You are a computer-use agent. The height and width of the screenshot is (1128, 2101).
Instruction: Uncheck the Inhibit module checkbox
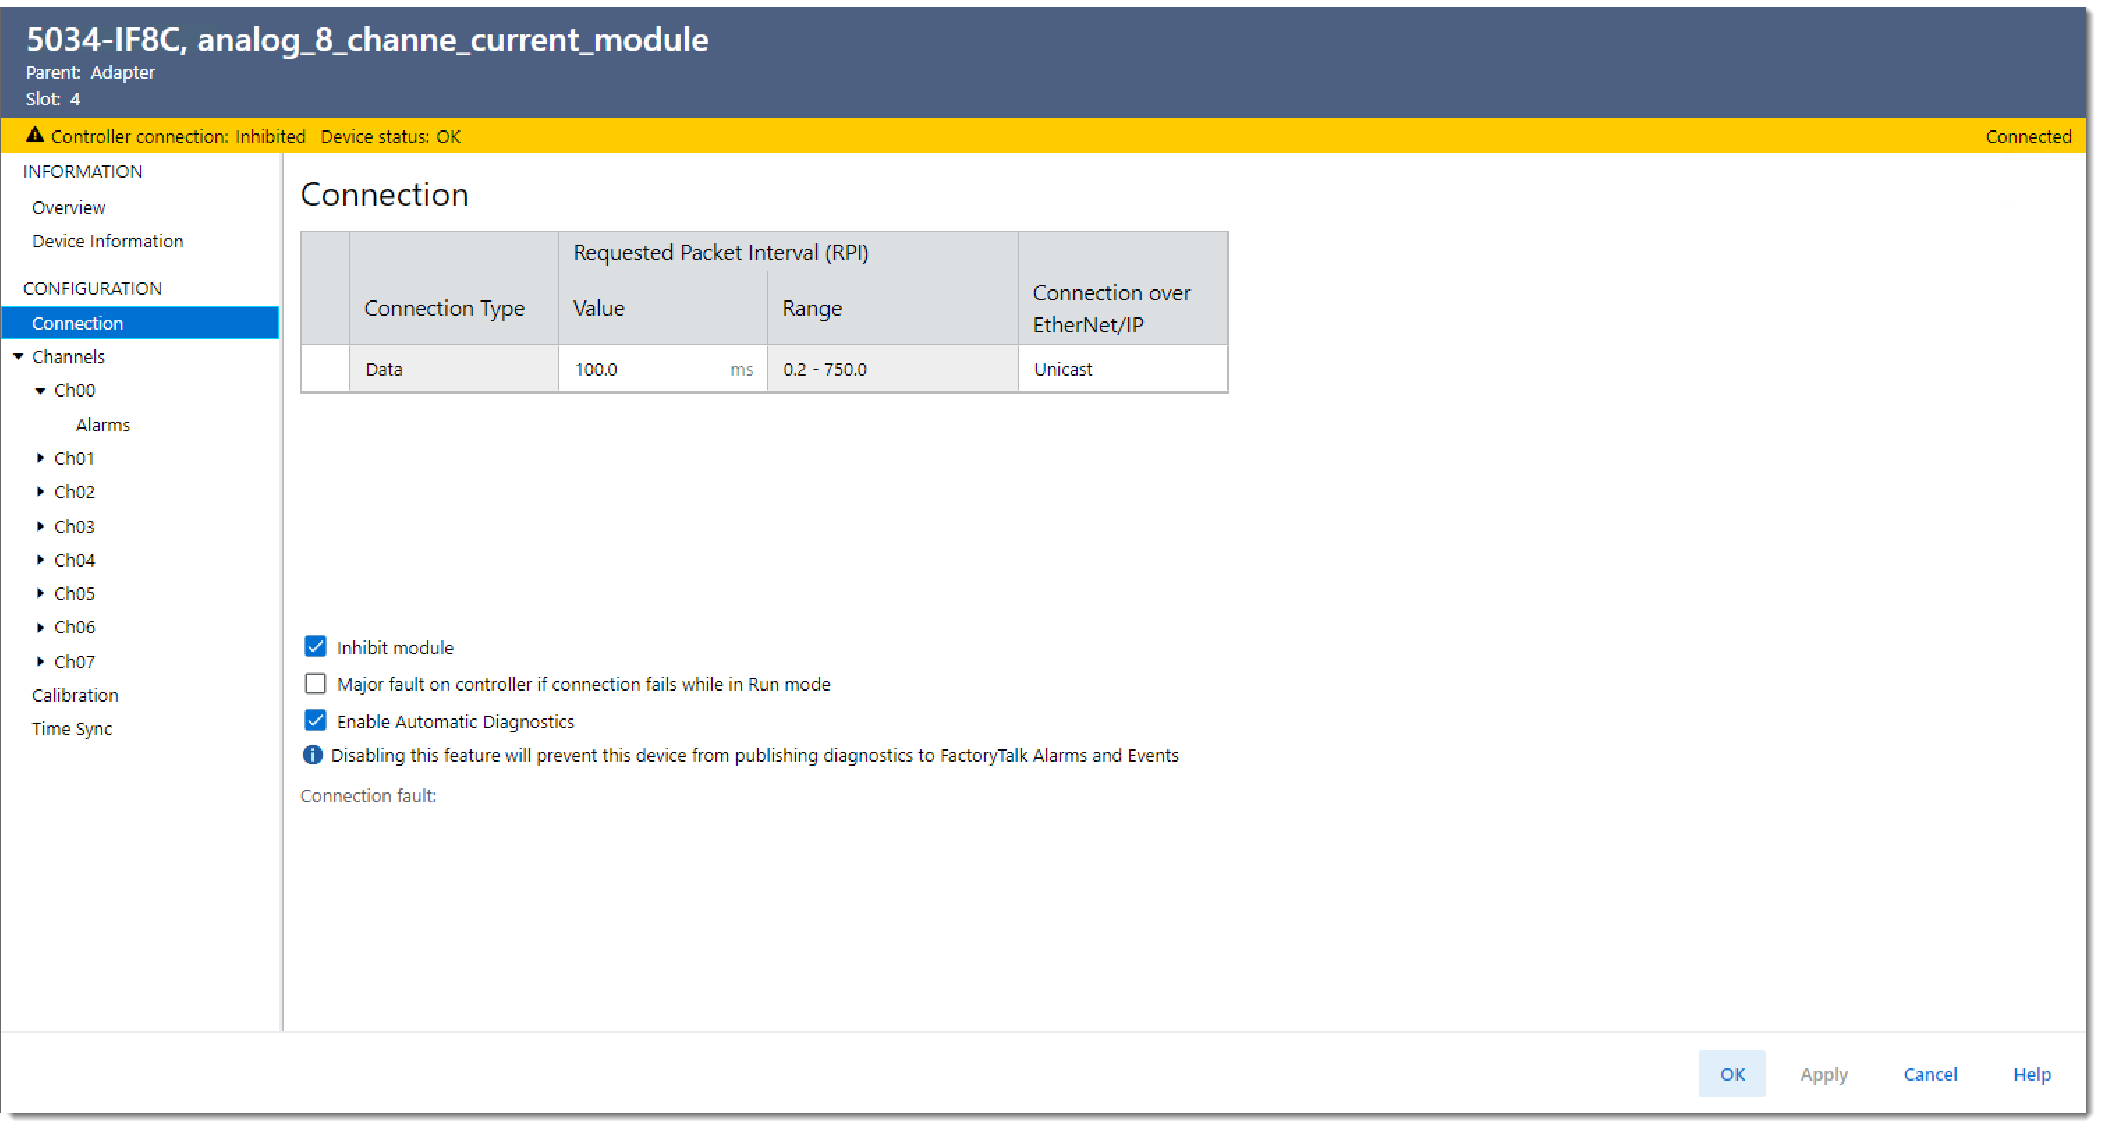click(316, 647)
